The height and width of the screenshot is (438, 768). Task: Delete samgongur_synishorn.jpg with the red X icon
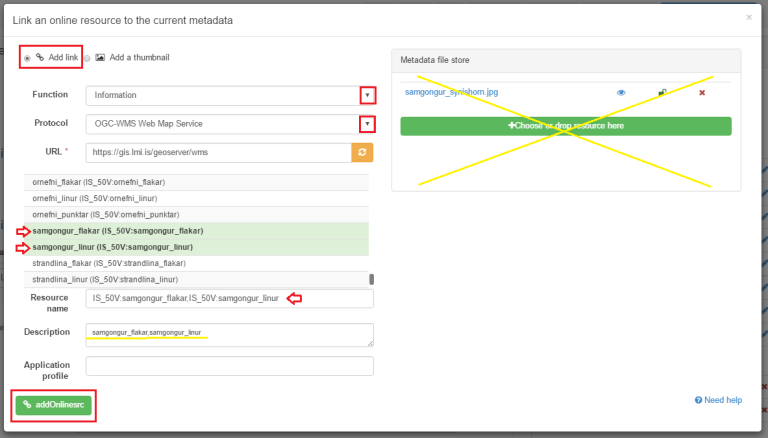[x=702, y=93]
